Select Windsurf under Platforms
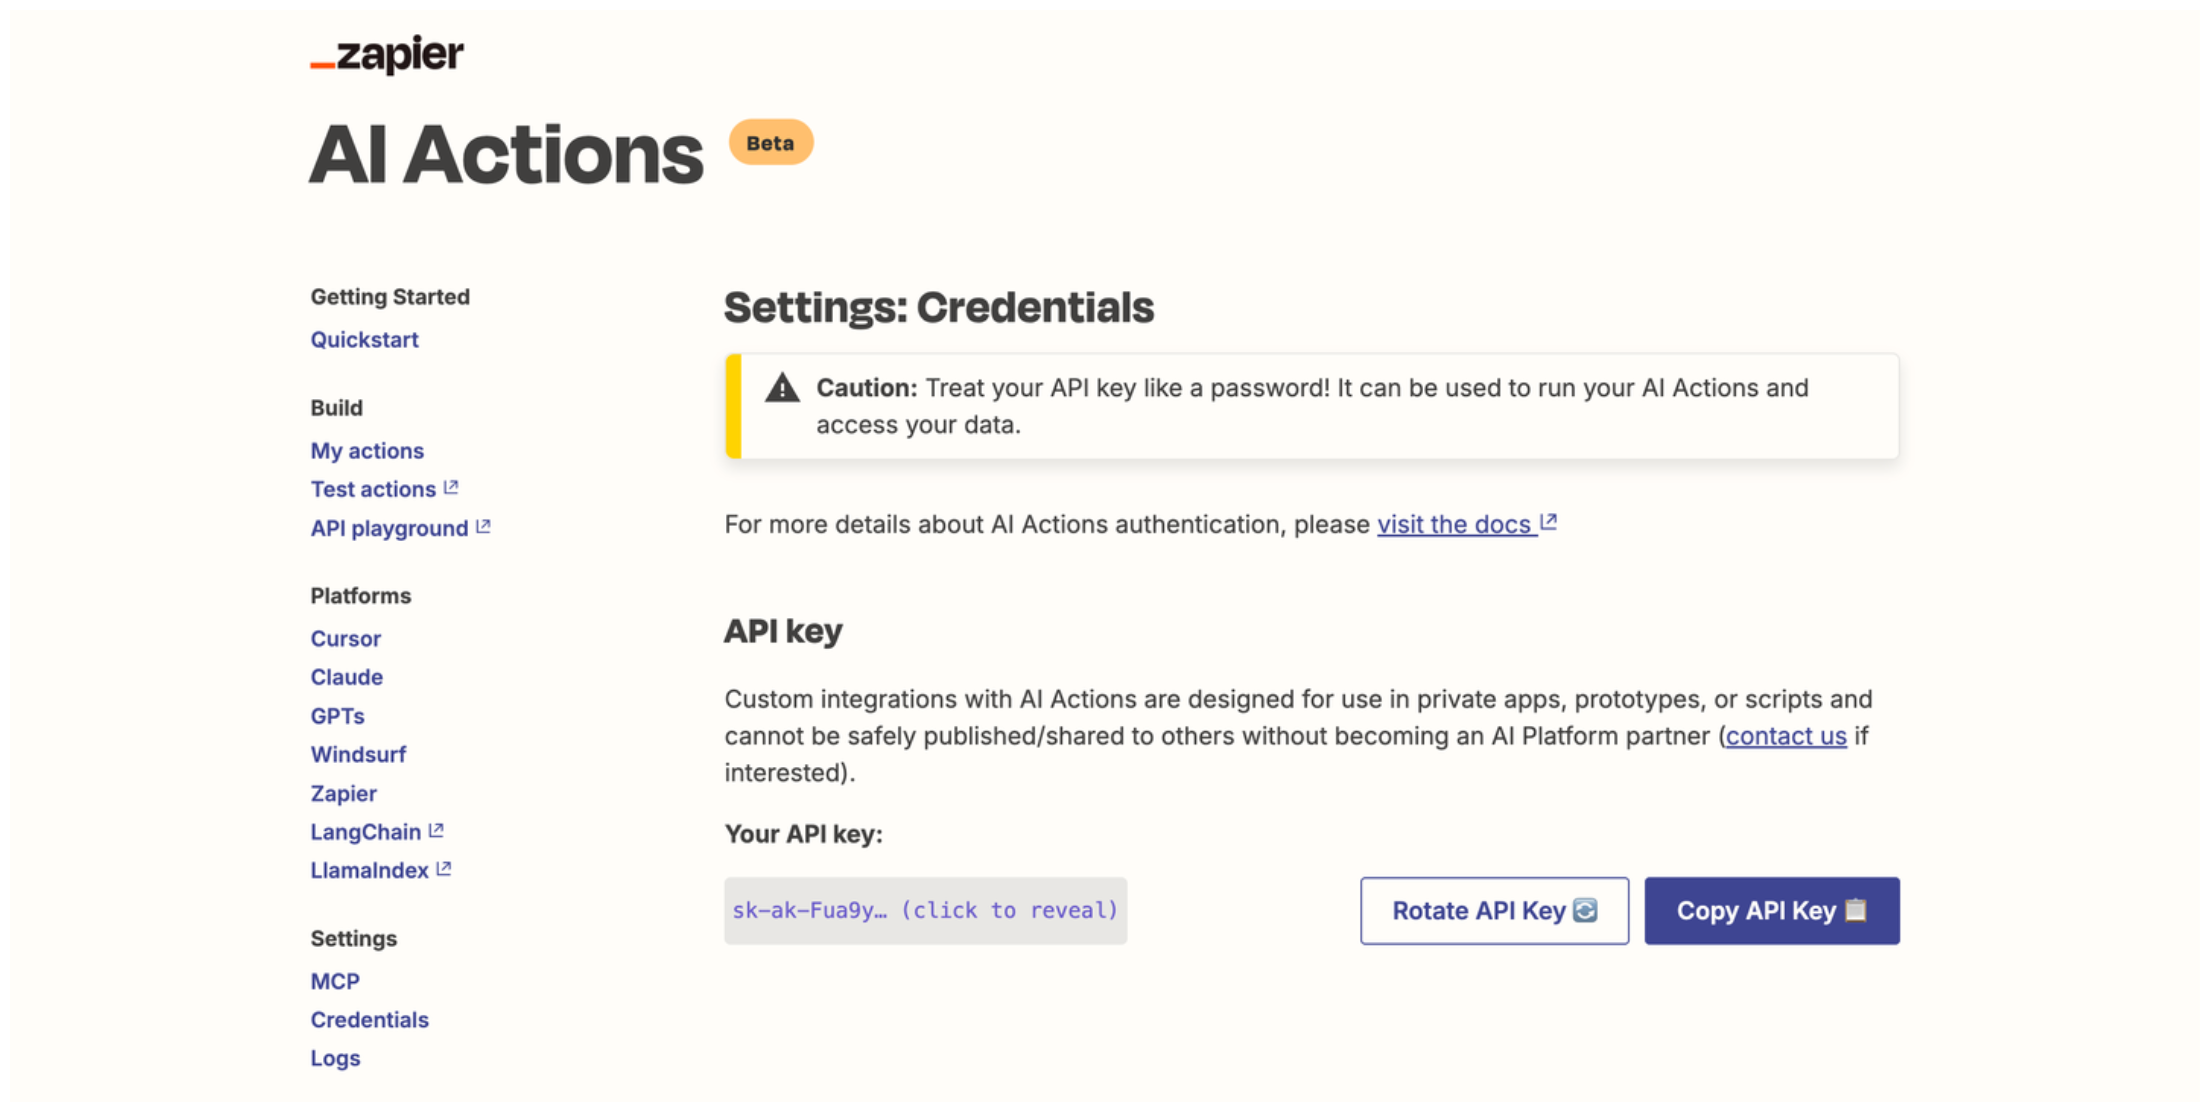Image resolution: width=2209 pixels, height=1111 pixels. pyautogui.click(x=358, y=754)
